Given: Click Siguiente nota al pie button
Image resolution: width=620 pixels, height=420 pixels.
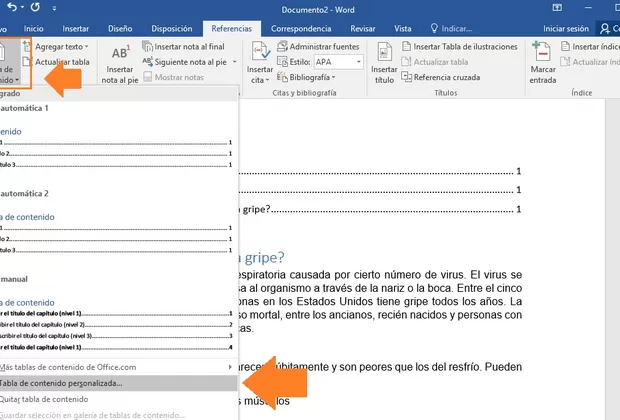Looking at the screenshot, I should (185, 62).
